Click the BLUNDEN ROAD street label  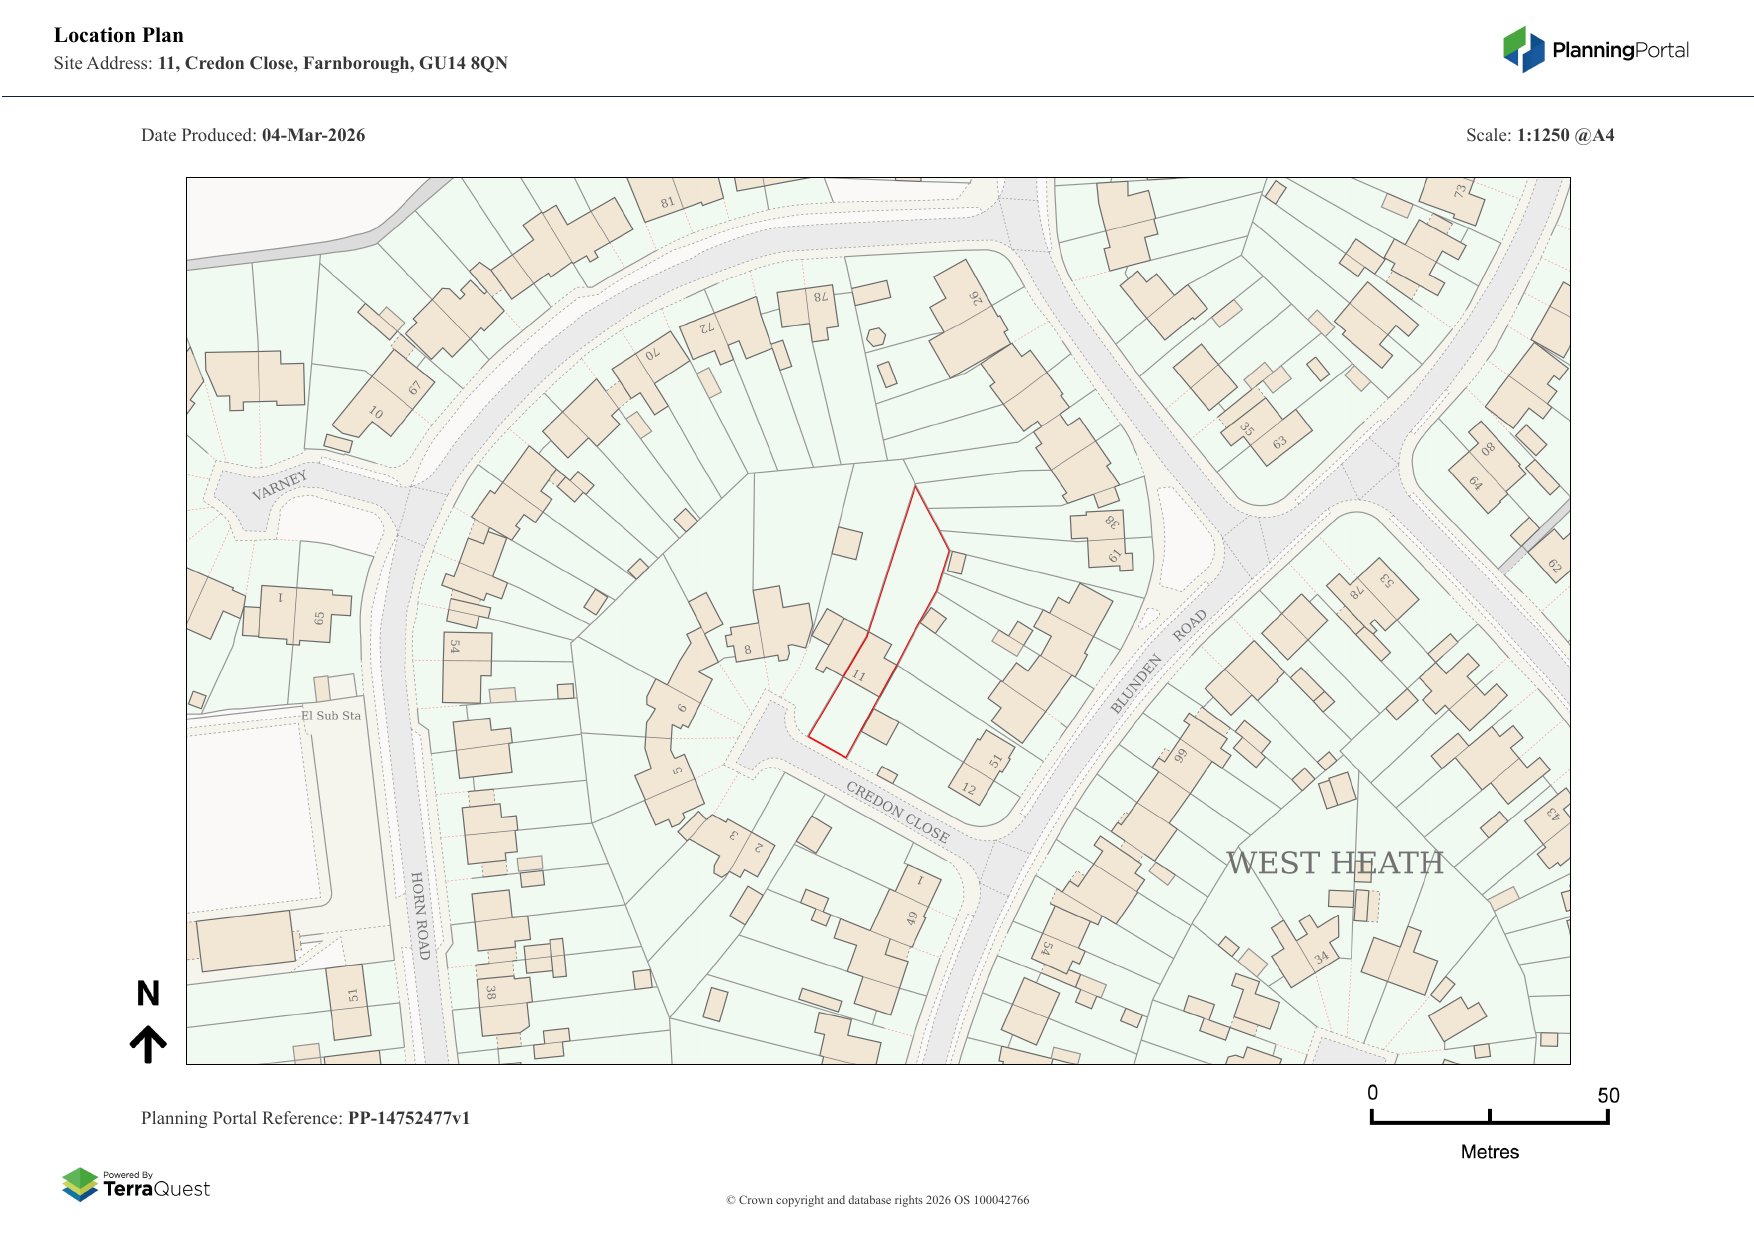click(1160, 660)
